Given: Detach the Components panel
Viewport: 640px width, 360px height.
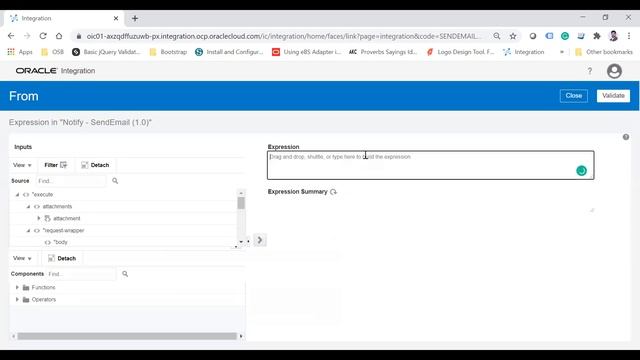Looking at the screenshot, I should [62, 258].
